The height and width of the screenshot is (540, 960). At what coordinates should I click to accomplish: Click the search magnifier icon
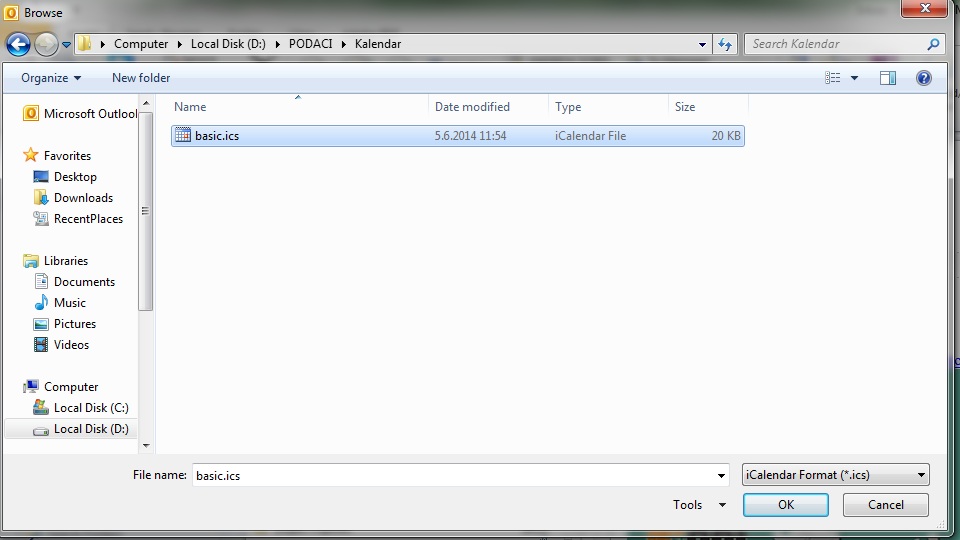pyautogui.click(x=934, y=44)
